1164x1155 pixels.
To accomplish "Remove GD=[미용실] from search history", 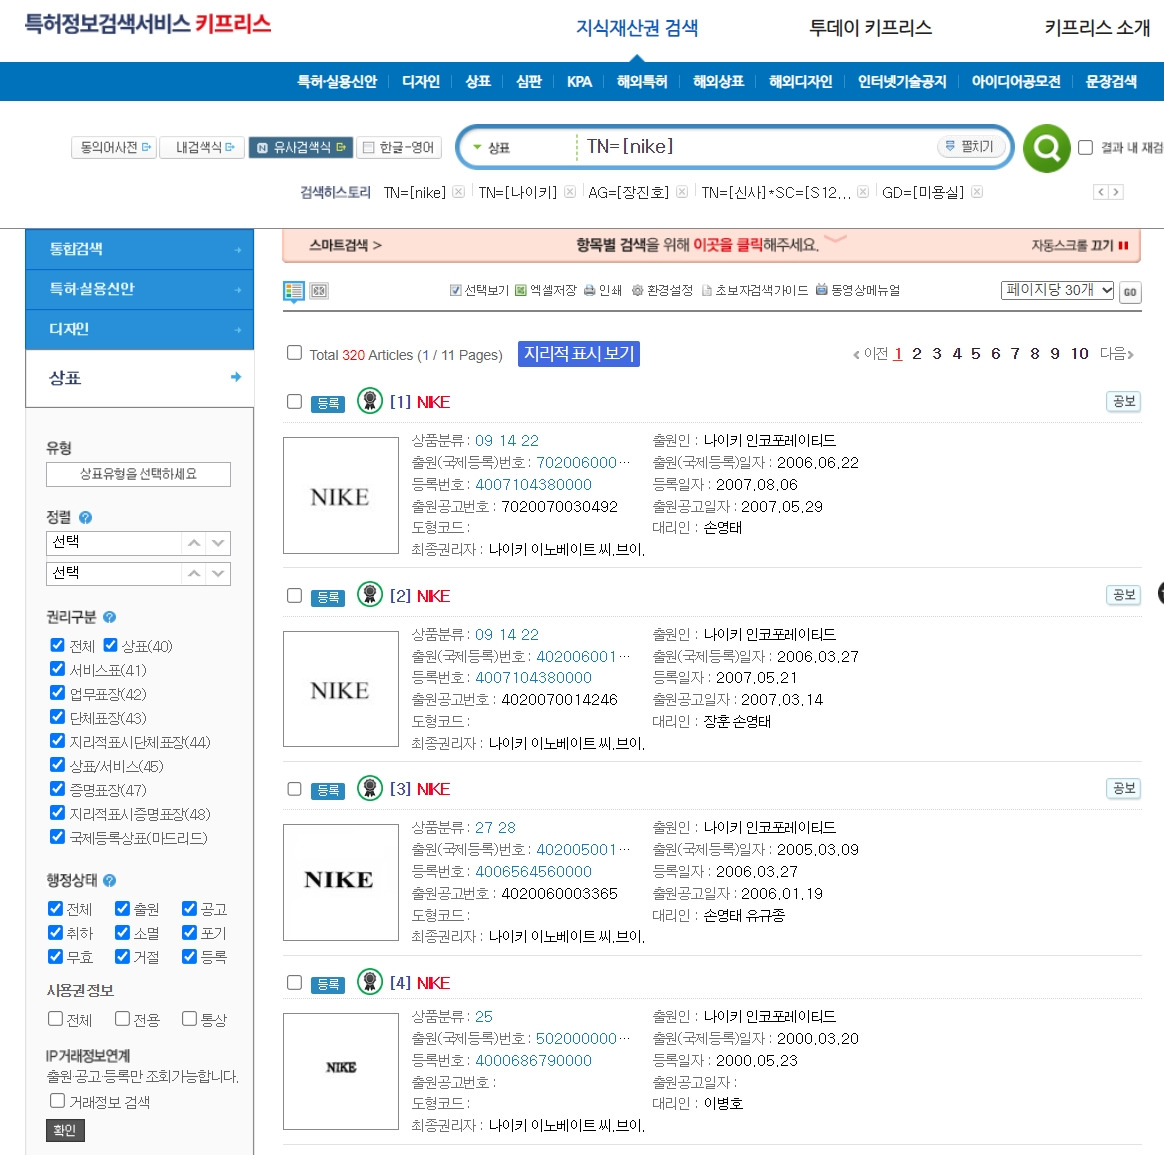I will (x=977, y=192).
